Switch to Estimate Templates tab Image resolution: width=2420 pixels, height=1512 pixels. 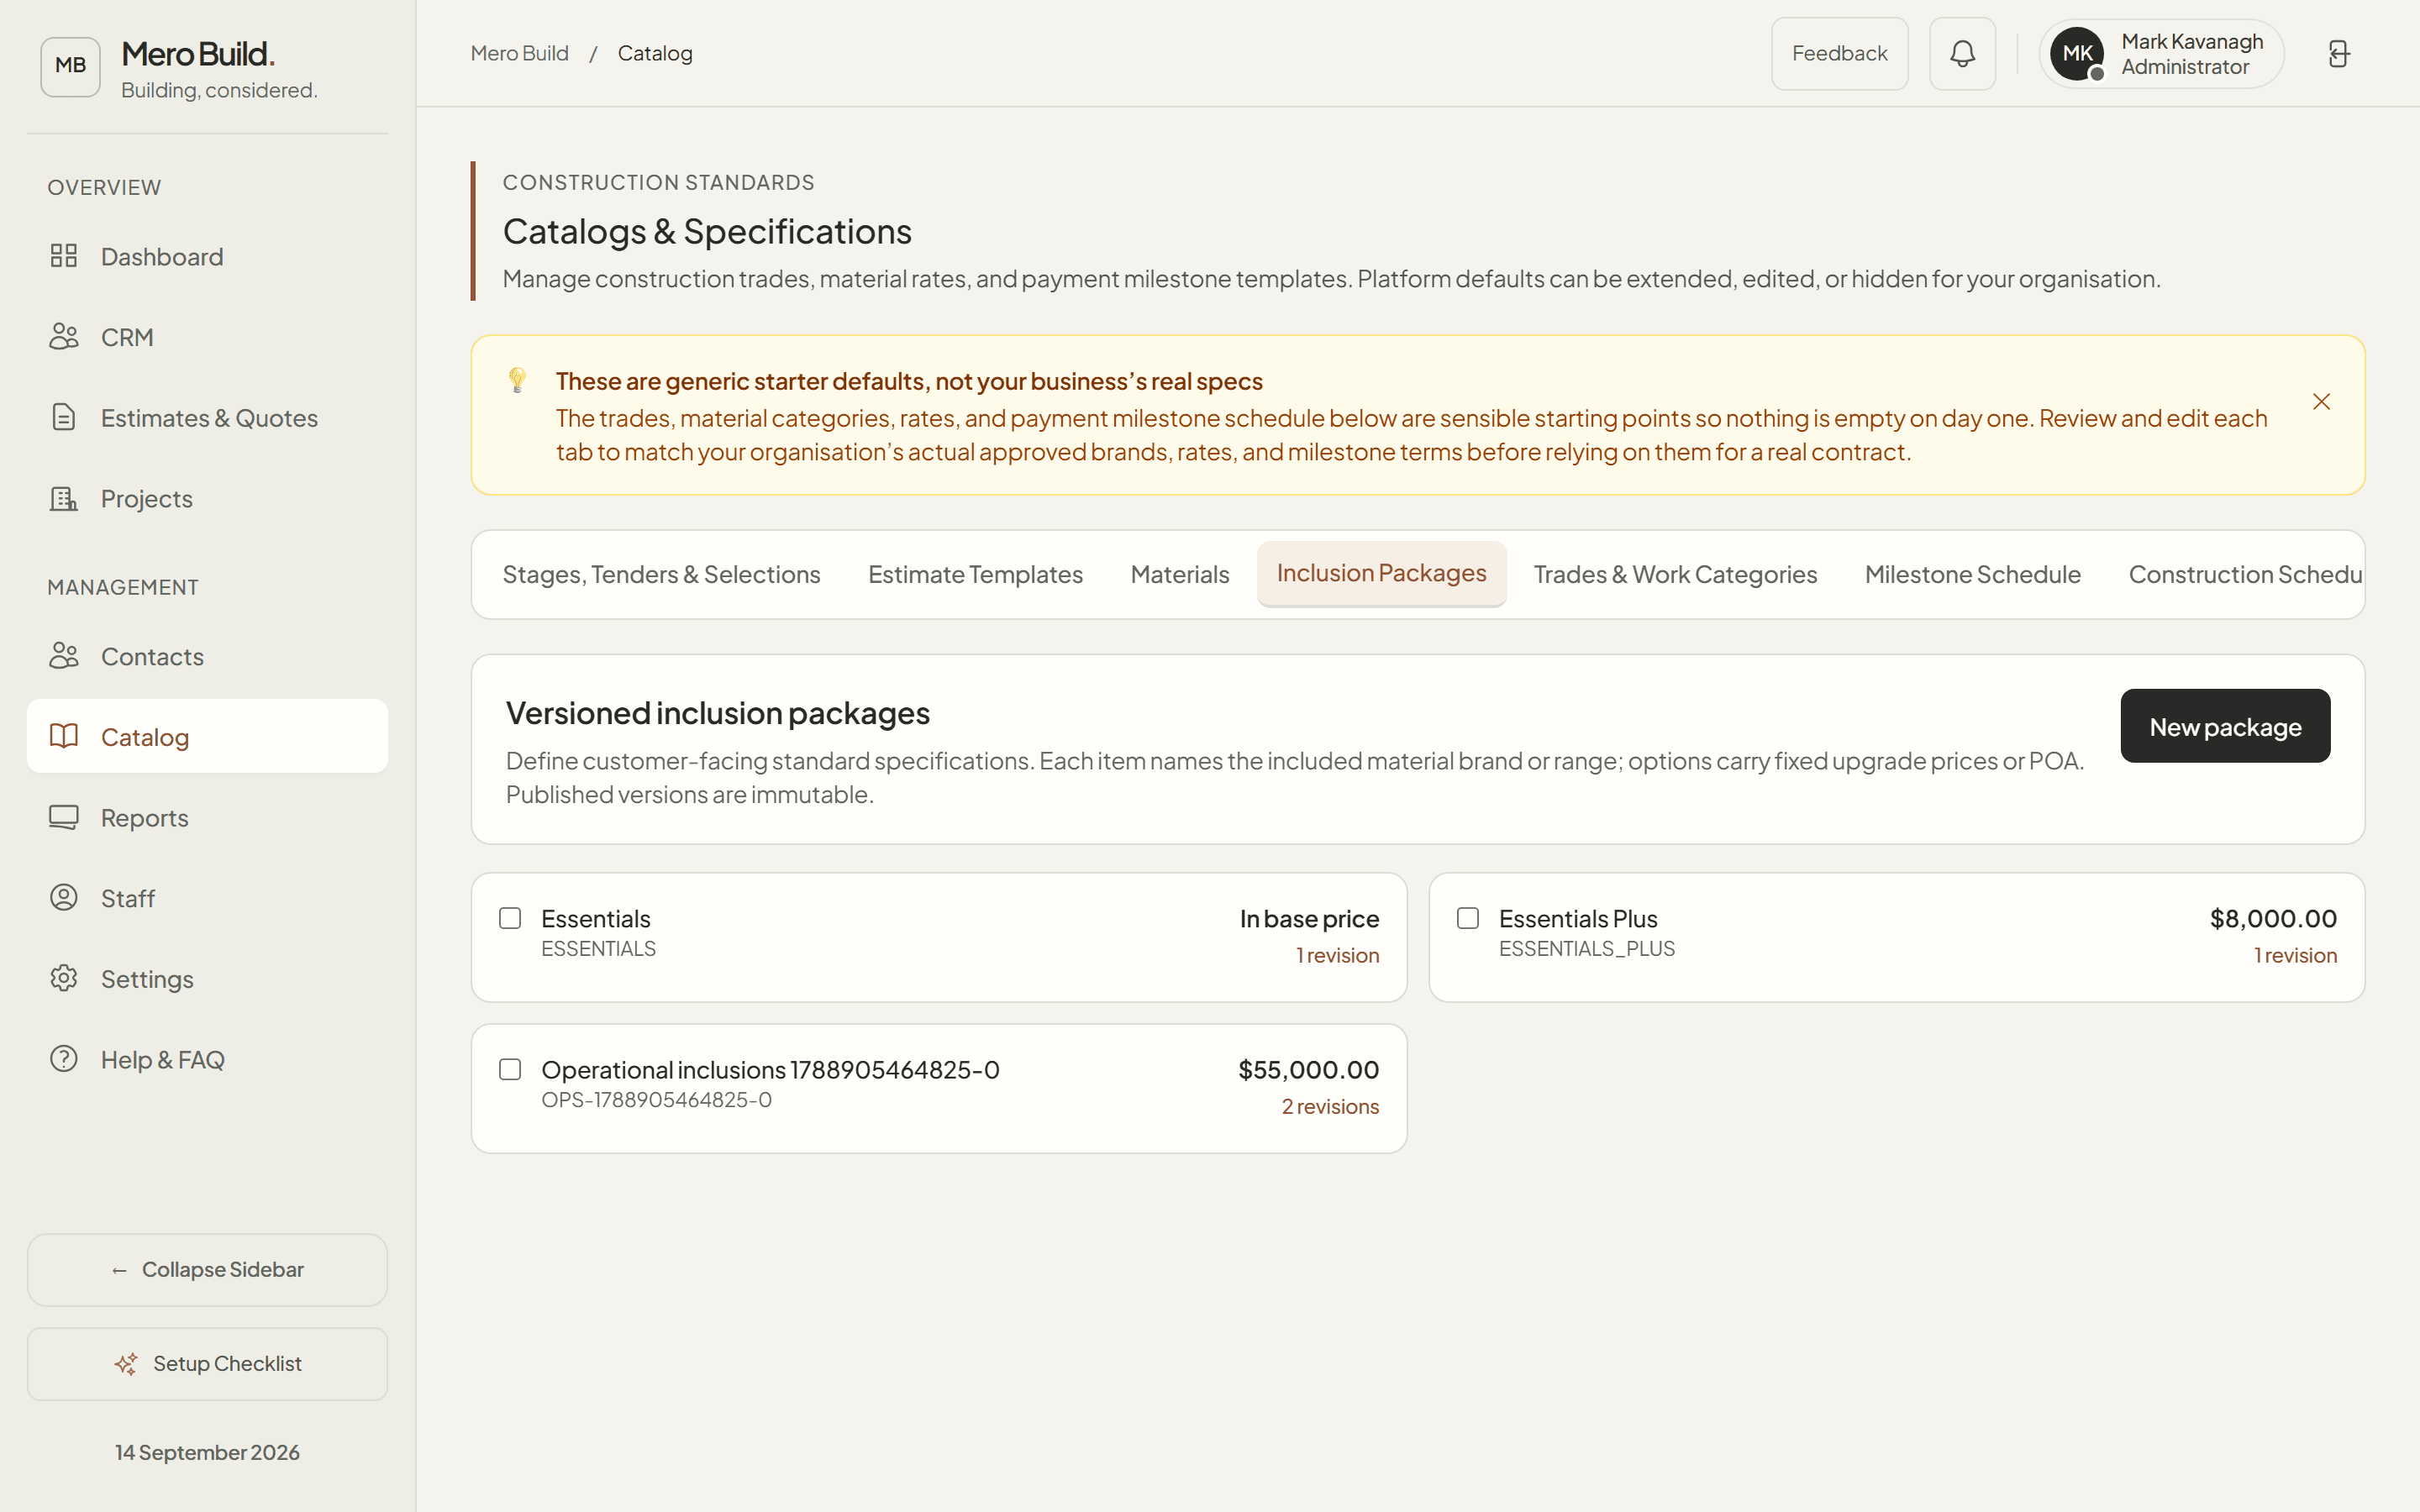point(975,575)
